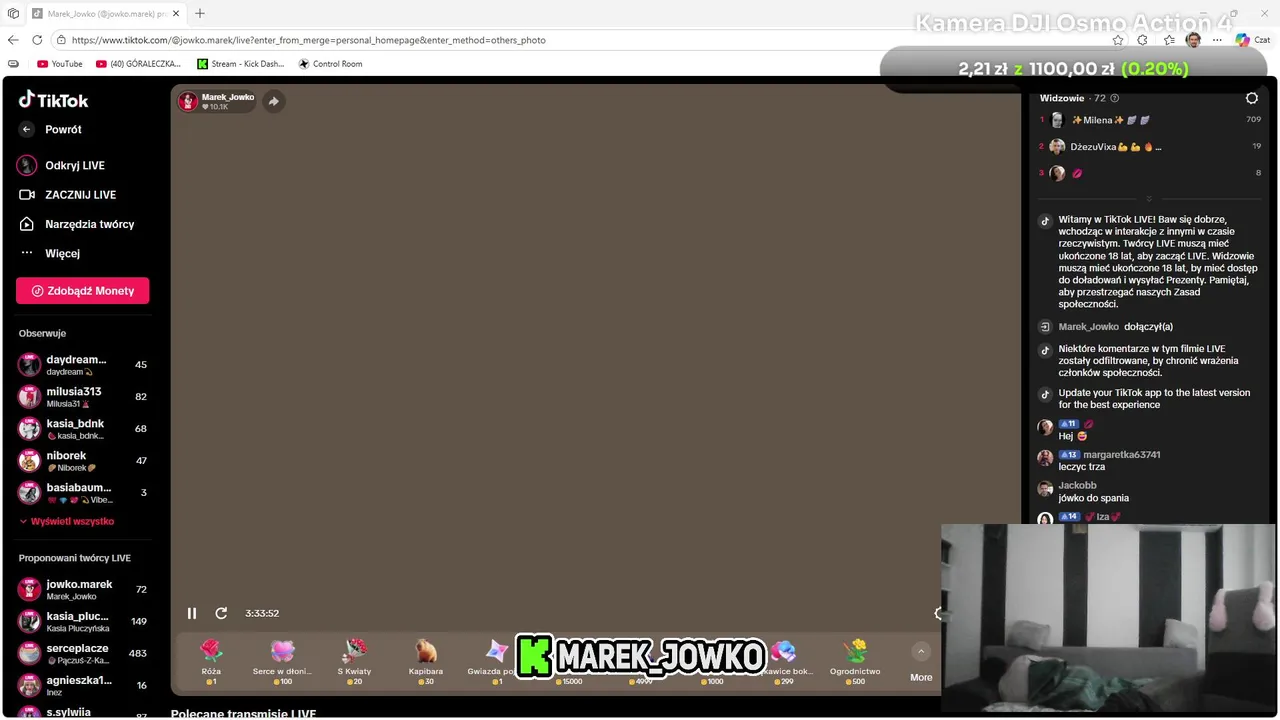The height and width of the screenshot is (720, 1280).
Task: Share the live stream arrow icon
Action: pyautogui.click(x=273, y=101)
